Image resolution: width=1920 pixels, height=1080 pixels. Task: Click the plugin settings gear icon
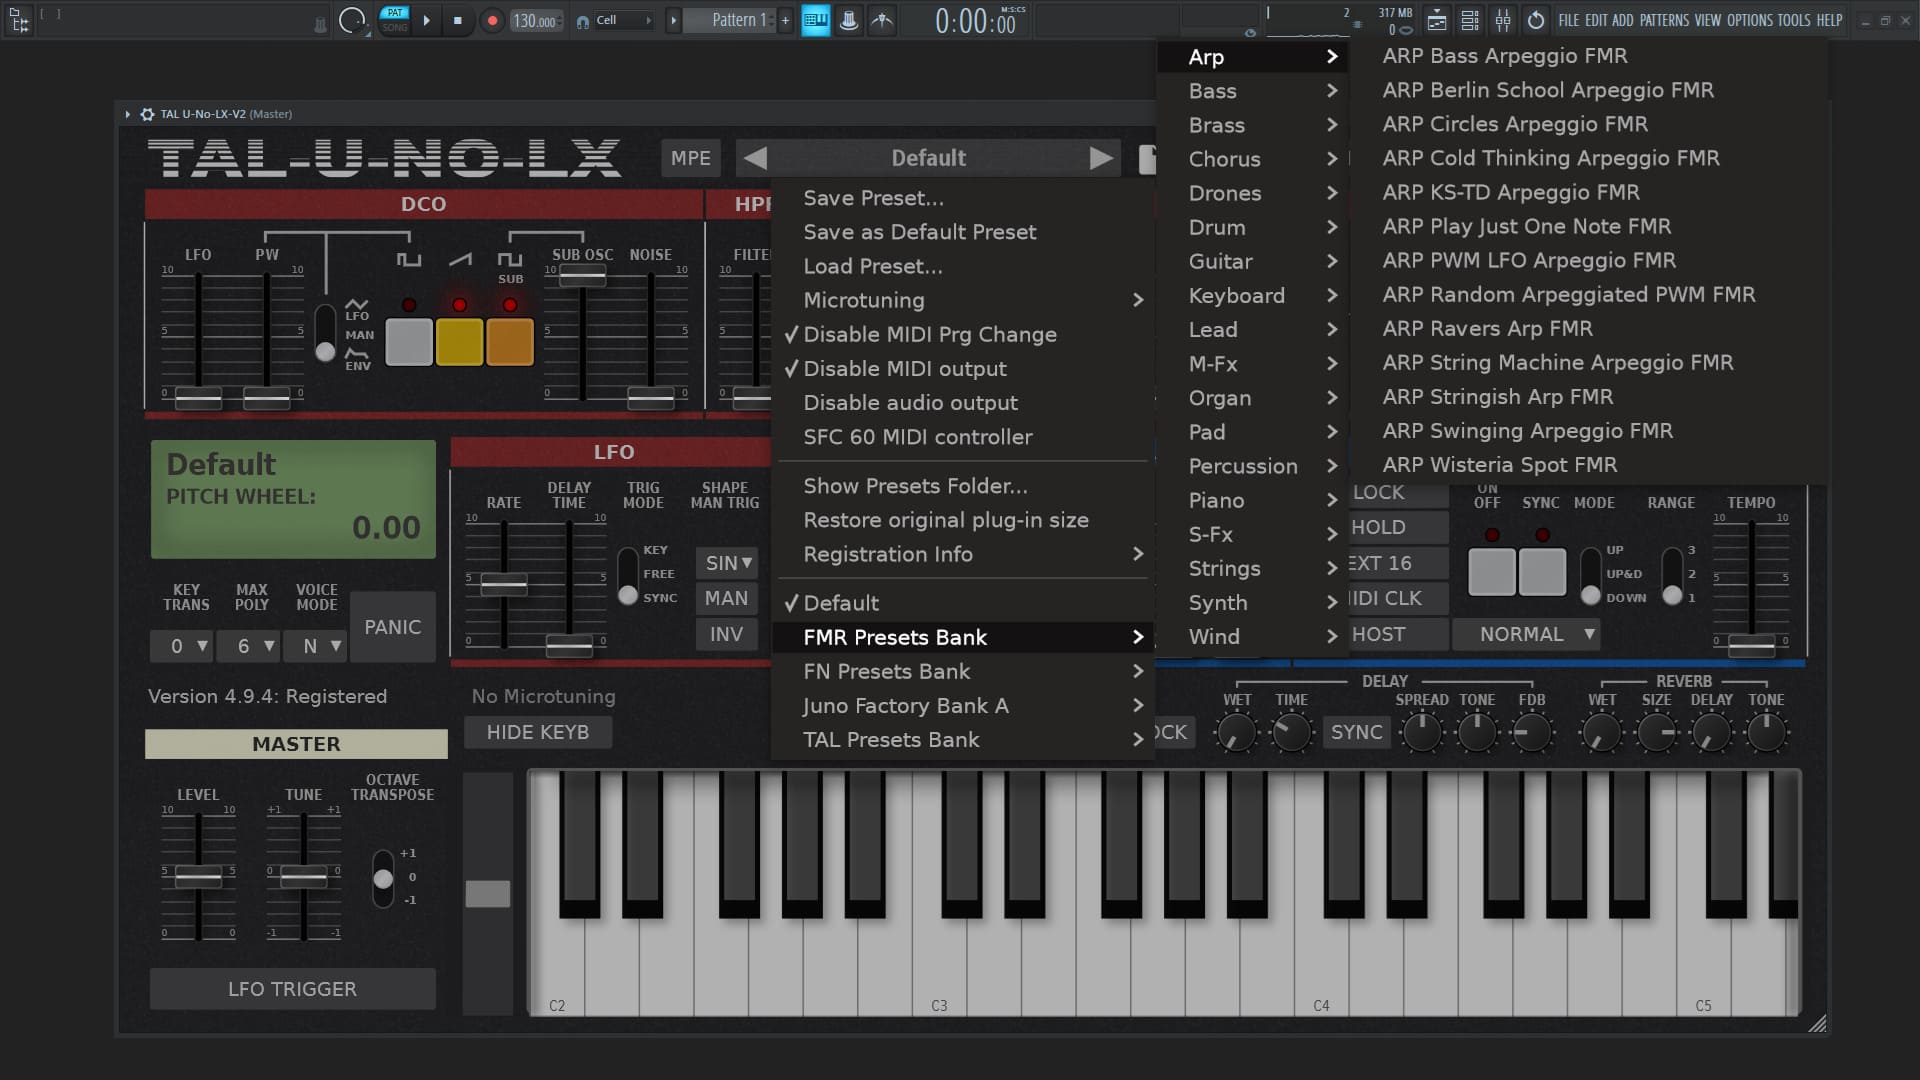click(147, 114)
